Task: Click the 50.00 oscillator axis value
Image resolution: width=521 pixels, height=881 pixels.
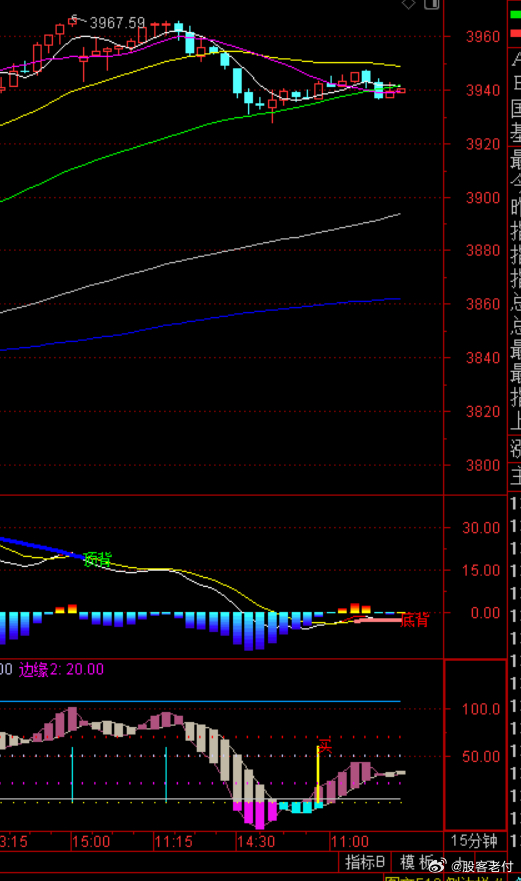Action: pyautogui.click(x=481, y=757)
